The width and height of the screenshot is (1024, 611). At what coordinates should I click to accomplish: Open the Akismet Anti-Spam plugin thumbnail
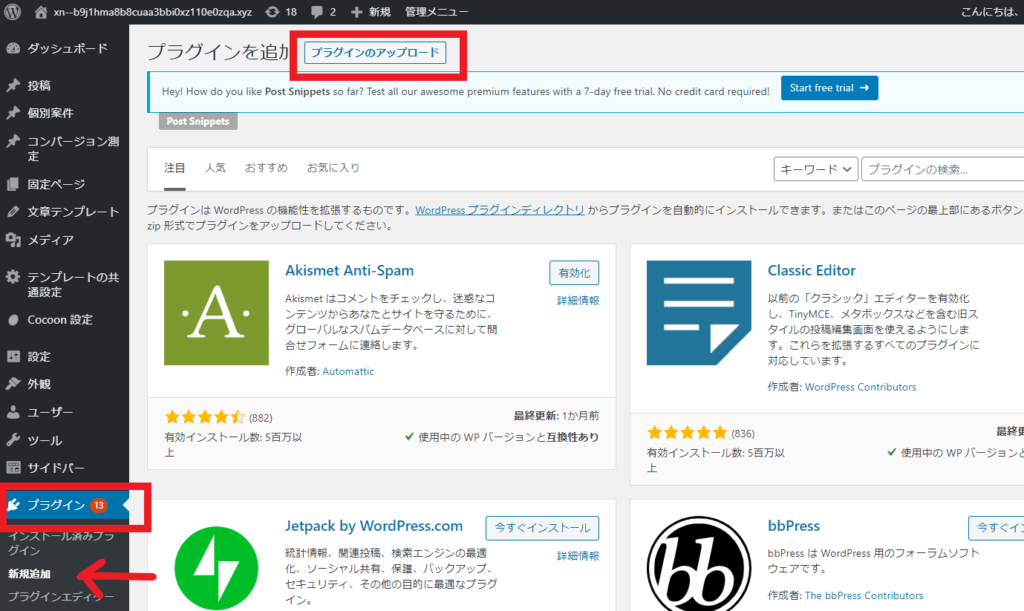pos(216,313)
